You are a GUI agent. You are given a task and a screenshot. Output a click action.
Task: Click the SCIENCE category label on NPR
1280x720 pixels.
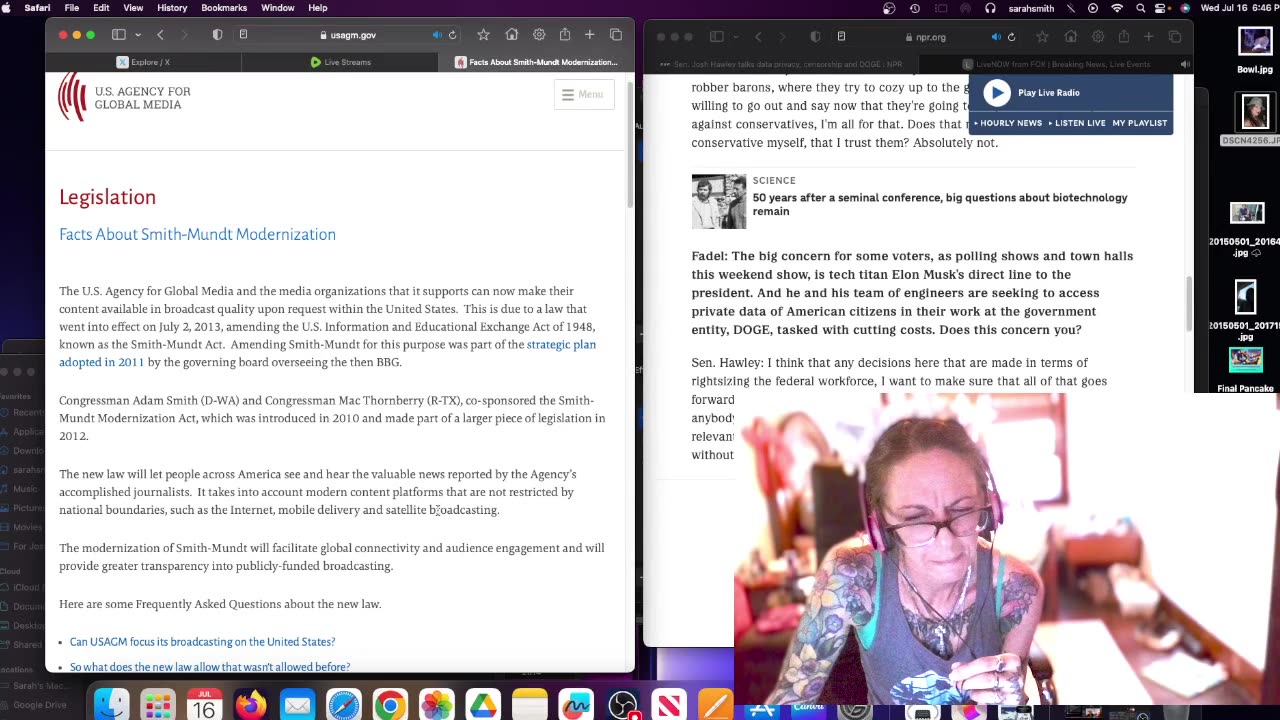(774, 181)
